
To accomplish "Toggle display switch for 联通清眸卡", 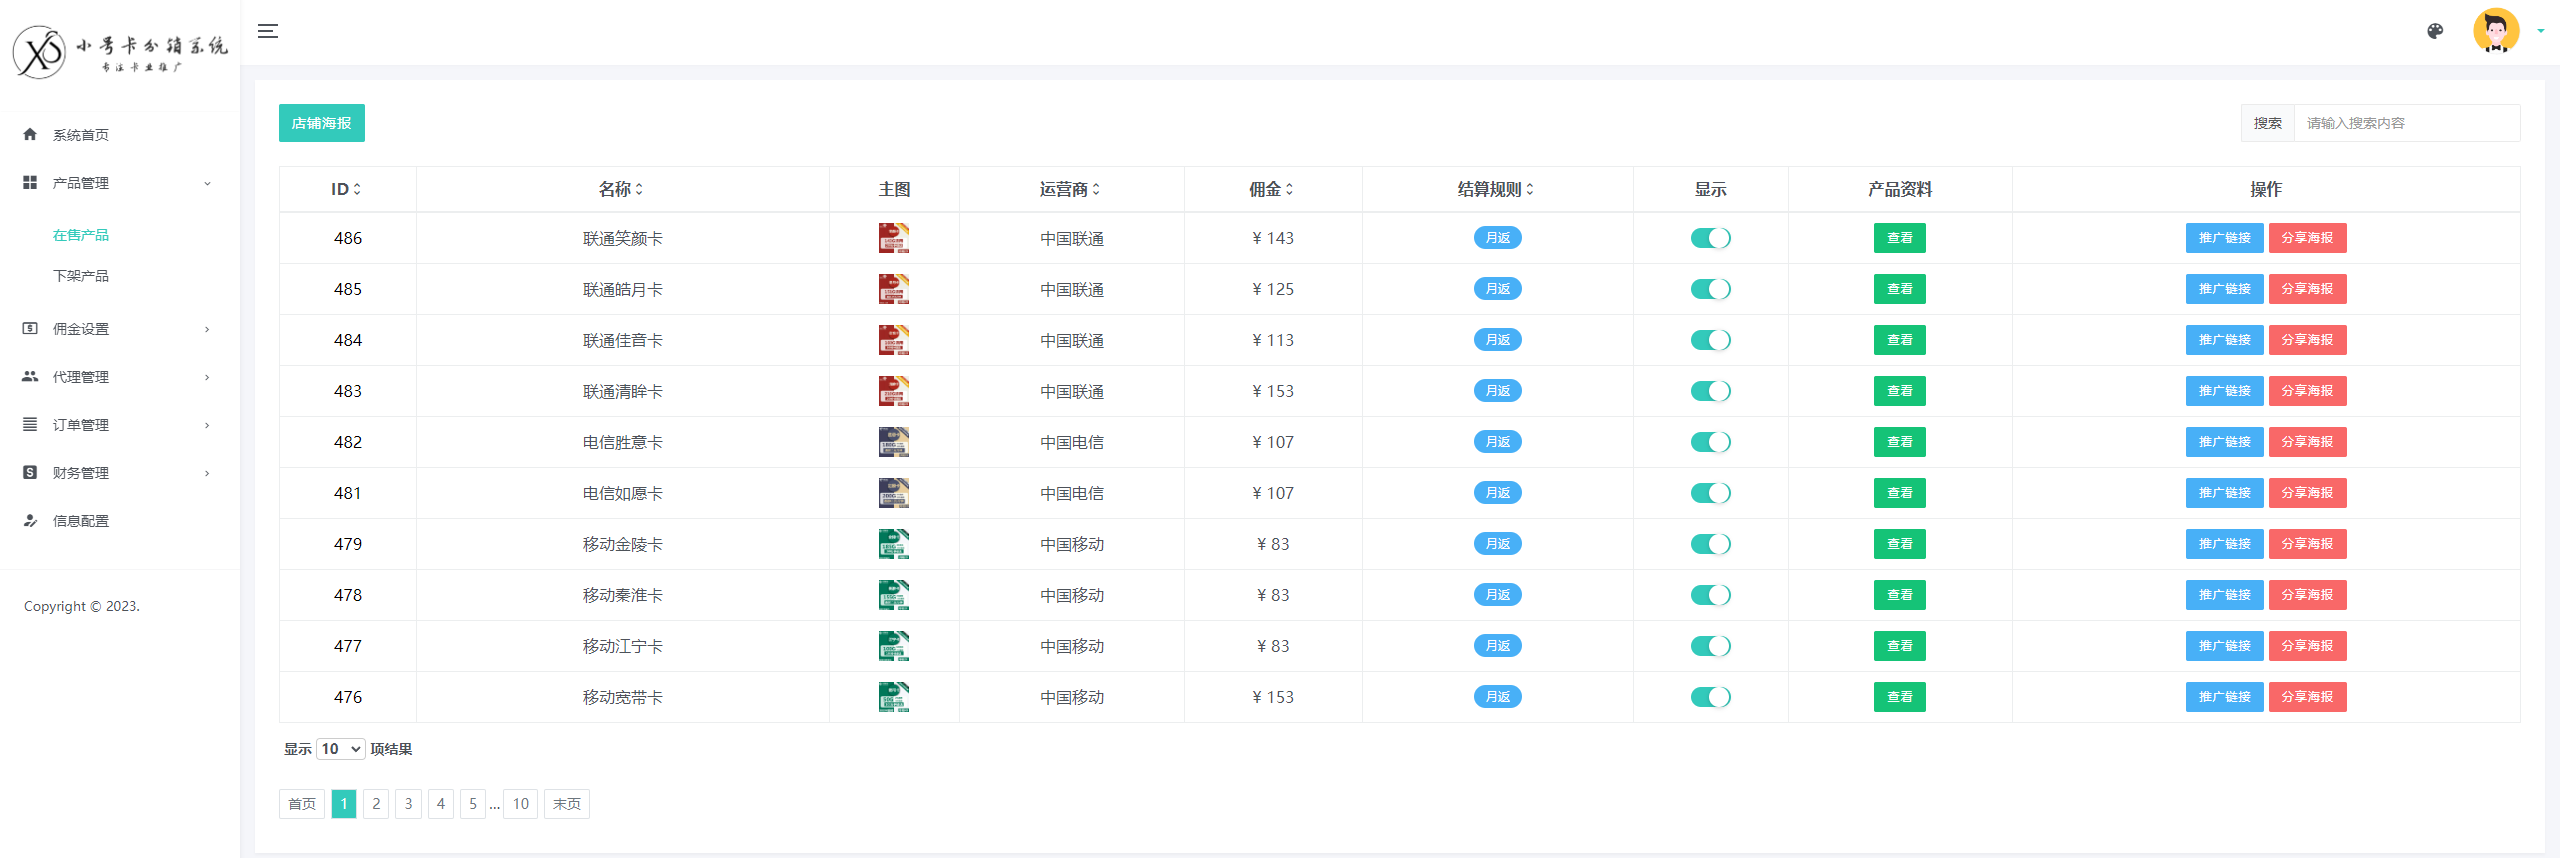I will click(1710, 391).
